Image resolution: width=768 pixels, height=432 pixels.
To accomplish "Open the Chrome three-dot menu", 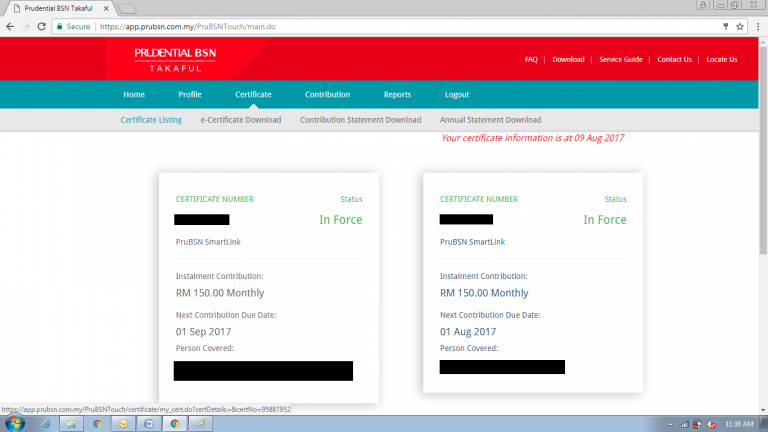I will (x=756, y=26).
